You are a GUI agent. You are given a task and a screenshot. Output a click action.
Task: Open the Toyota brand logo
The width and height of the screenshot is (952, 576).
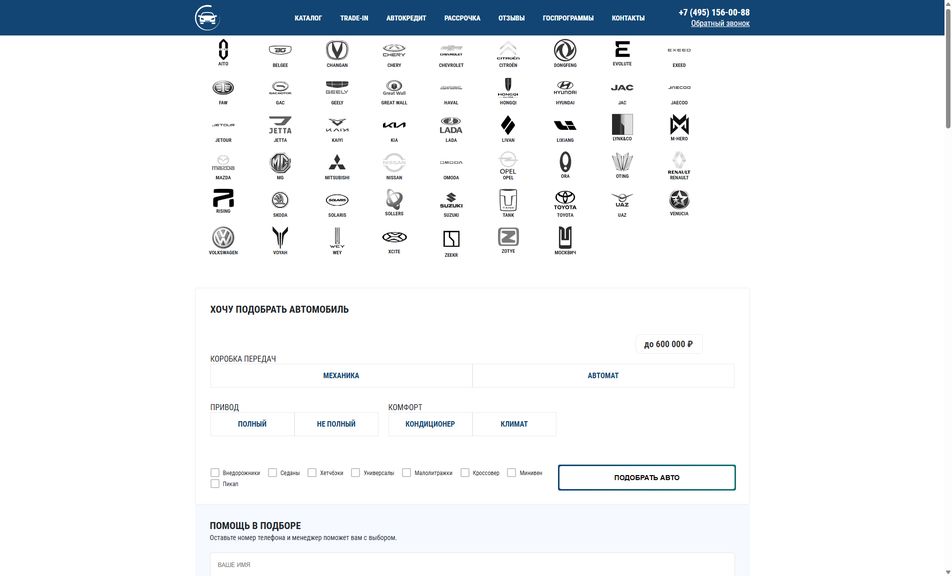click(x=565, y=200)
